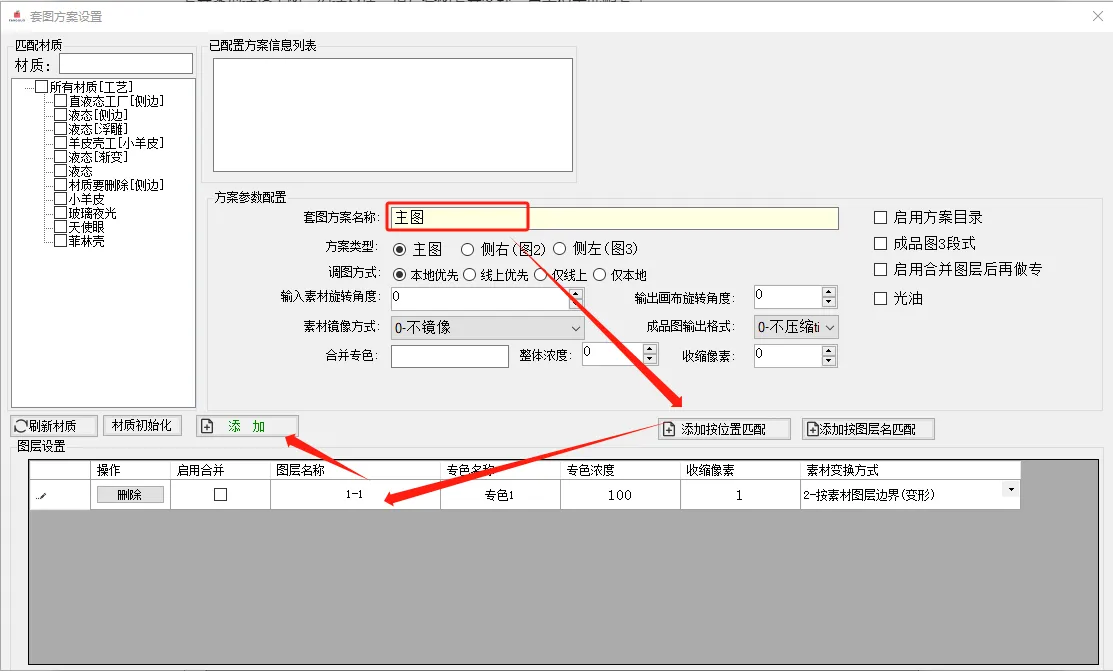Check the 小羊皮 material

pos(61,199)
